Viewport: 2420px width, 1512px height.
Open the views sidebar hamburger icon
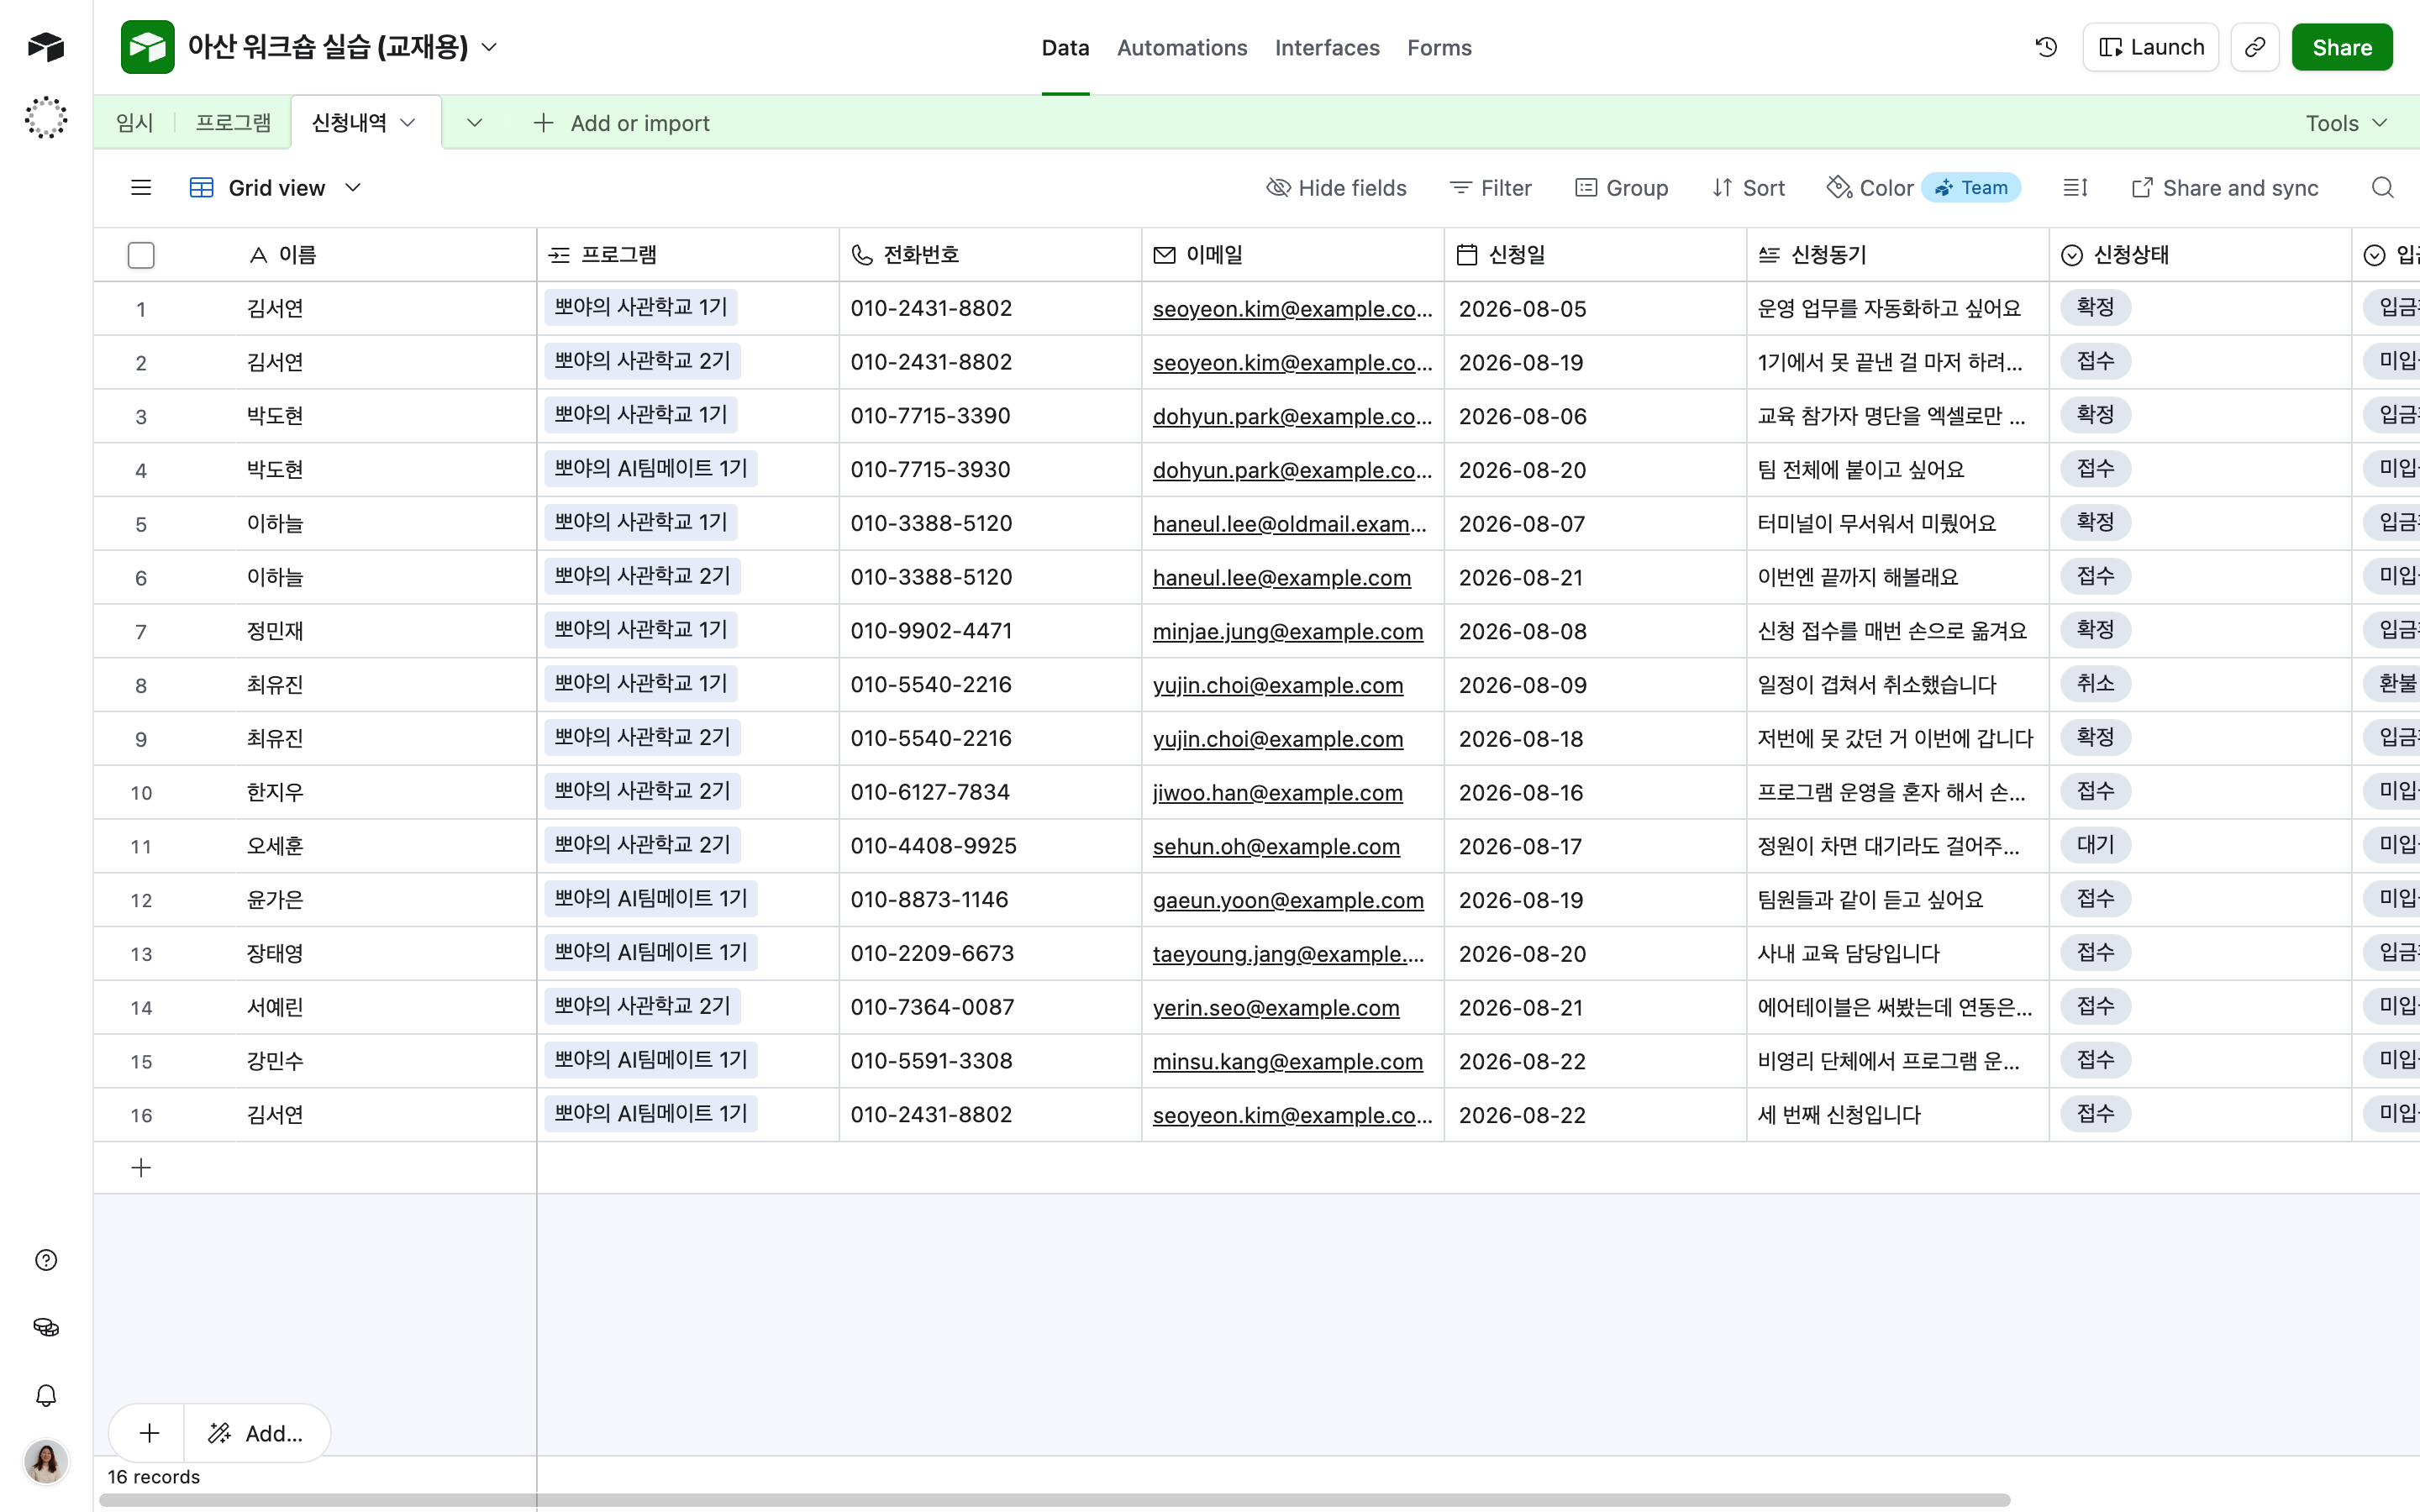(141, 188)
